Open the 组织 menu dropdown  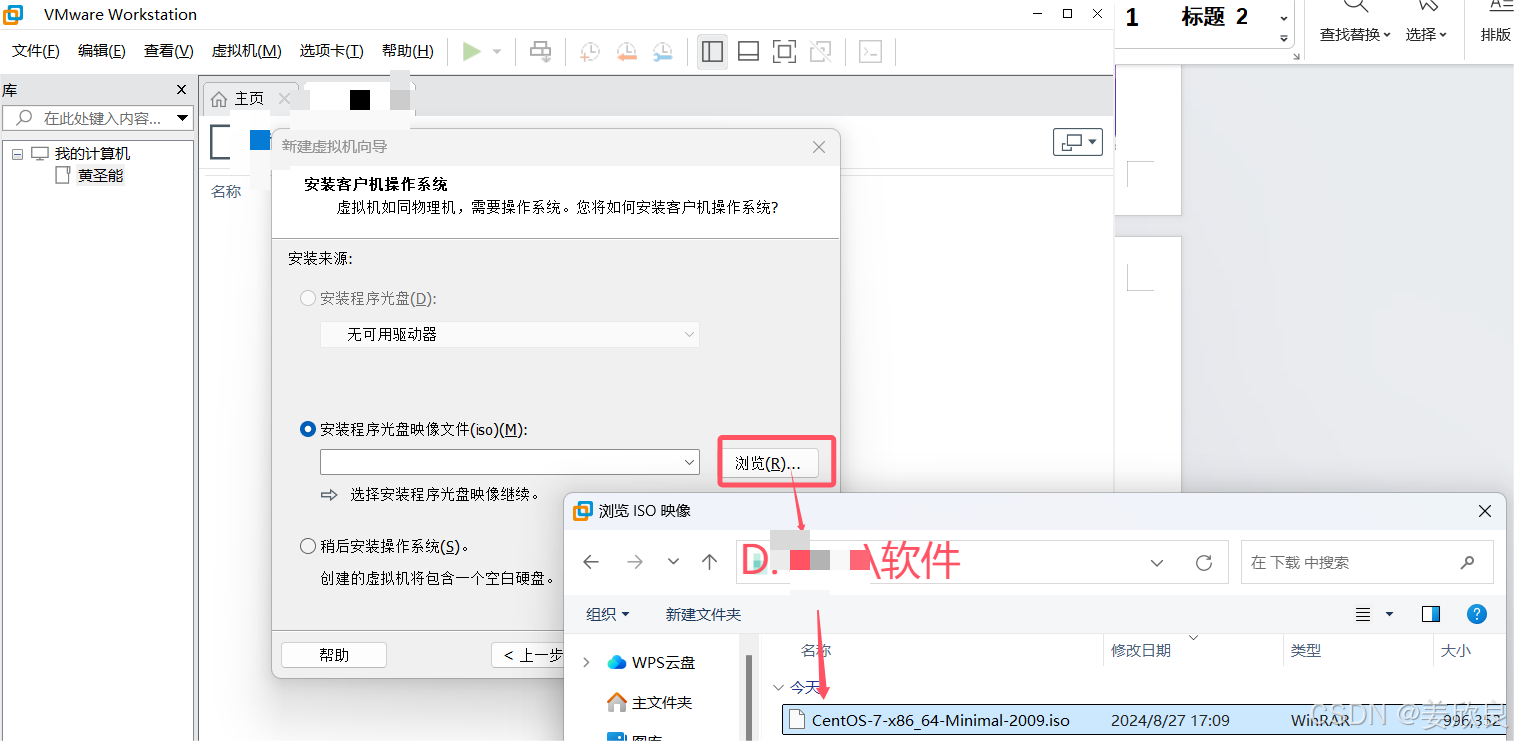coord(608,614)
